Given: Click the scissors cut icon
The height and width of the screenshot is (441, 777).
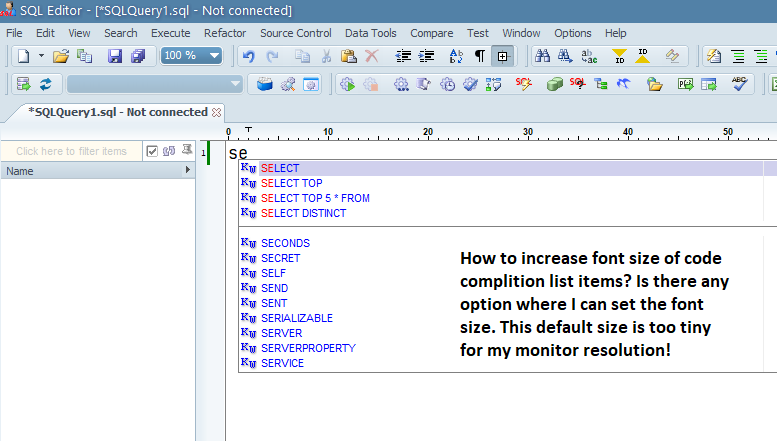Looking at the screenshot, I should 326,56.
